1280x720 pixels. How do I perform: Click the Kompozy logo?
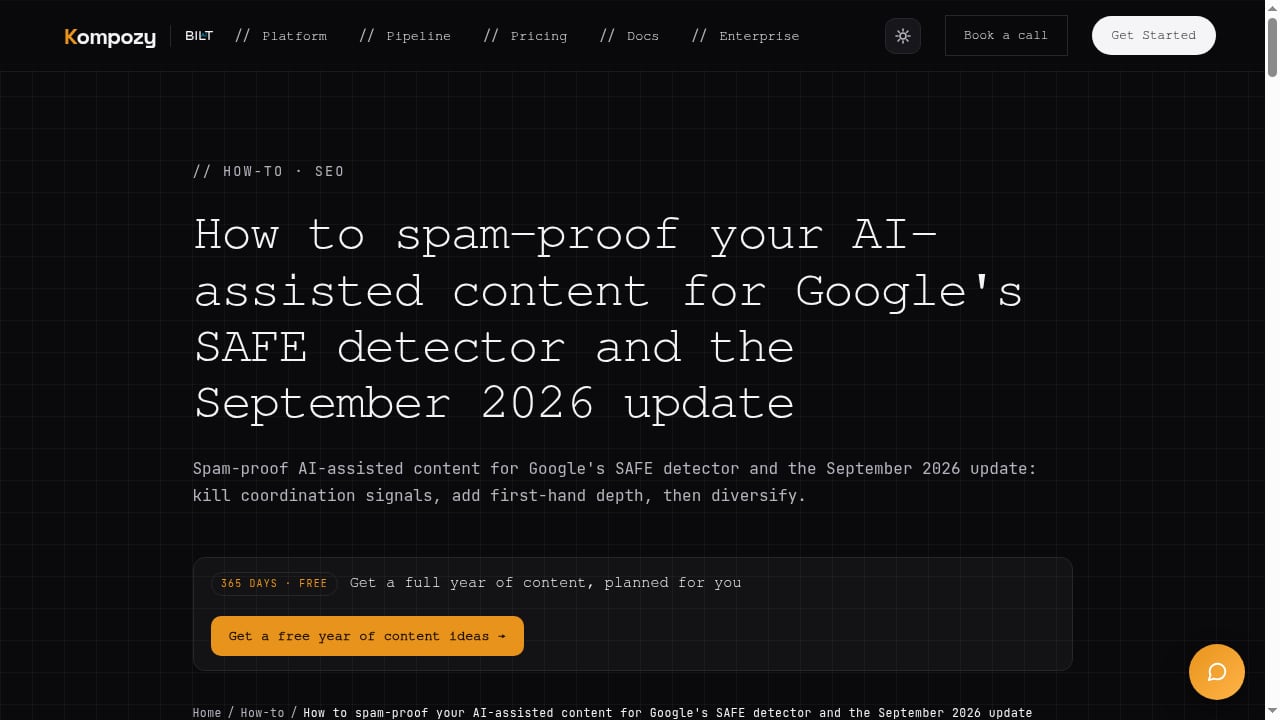coord(110,37)
